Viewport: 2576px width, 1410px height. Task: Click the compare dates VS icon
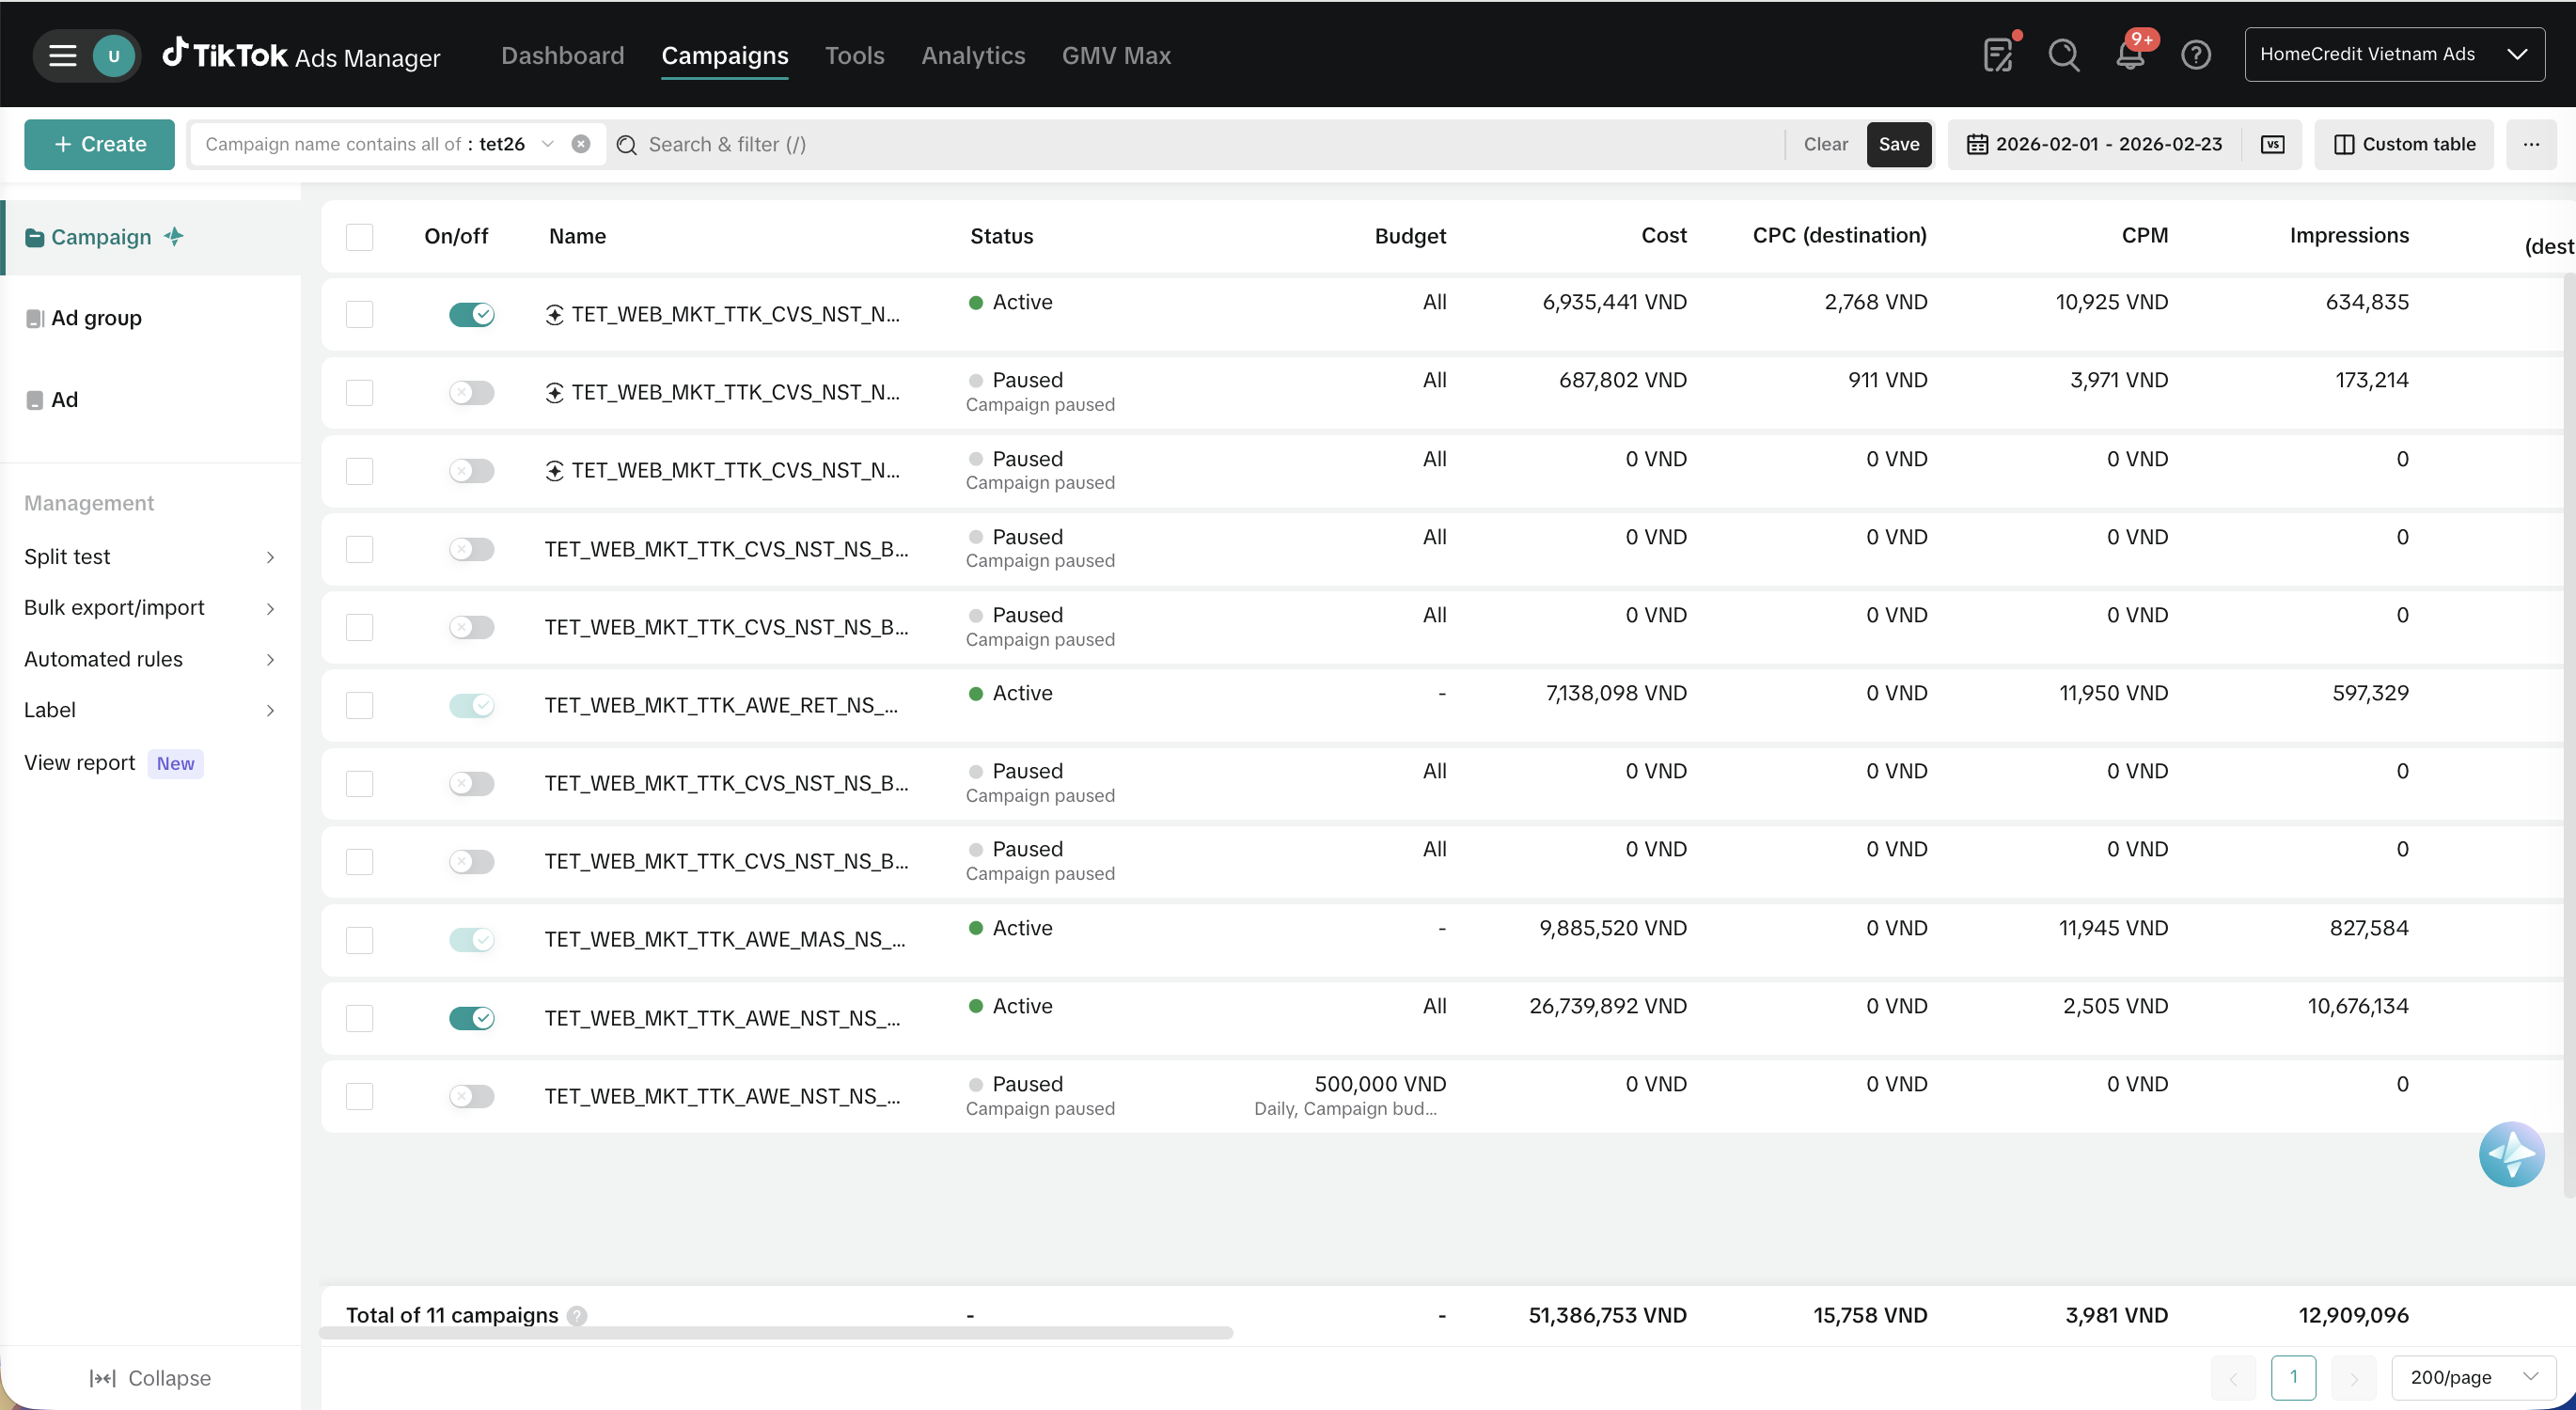tap(2272, 144)
